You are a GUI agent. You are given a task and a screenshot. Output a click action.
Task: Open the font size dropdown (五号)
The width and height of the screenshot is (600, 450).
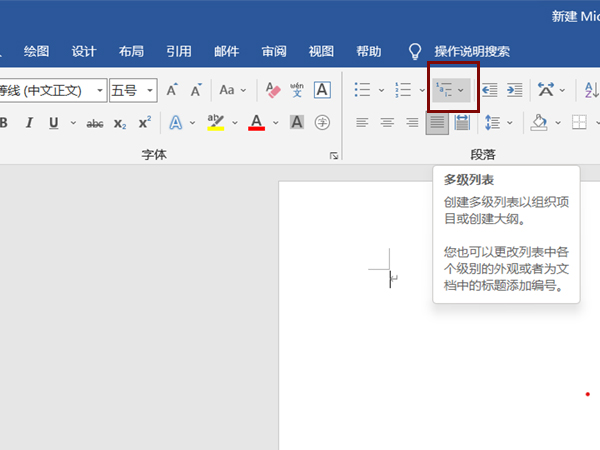pos(150,90)
